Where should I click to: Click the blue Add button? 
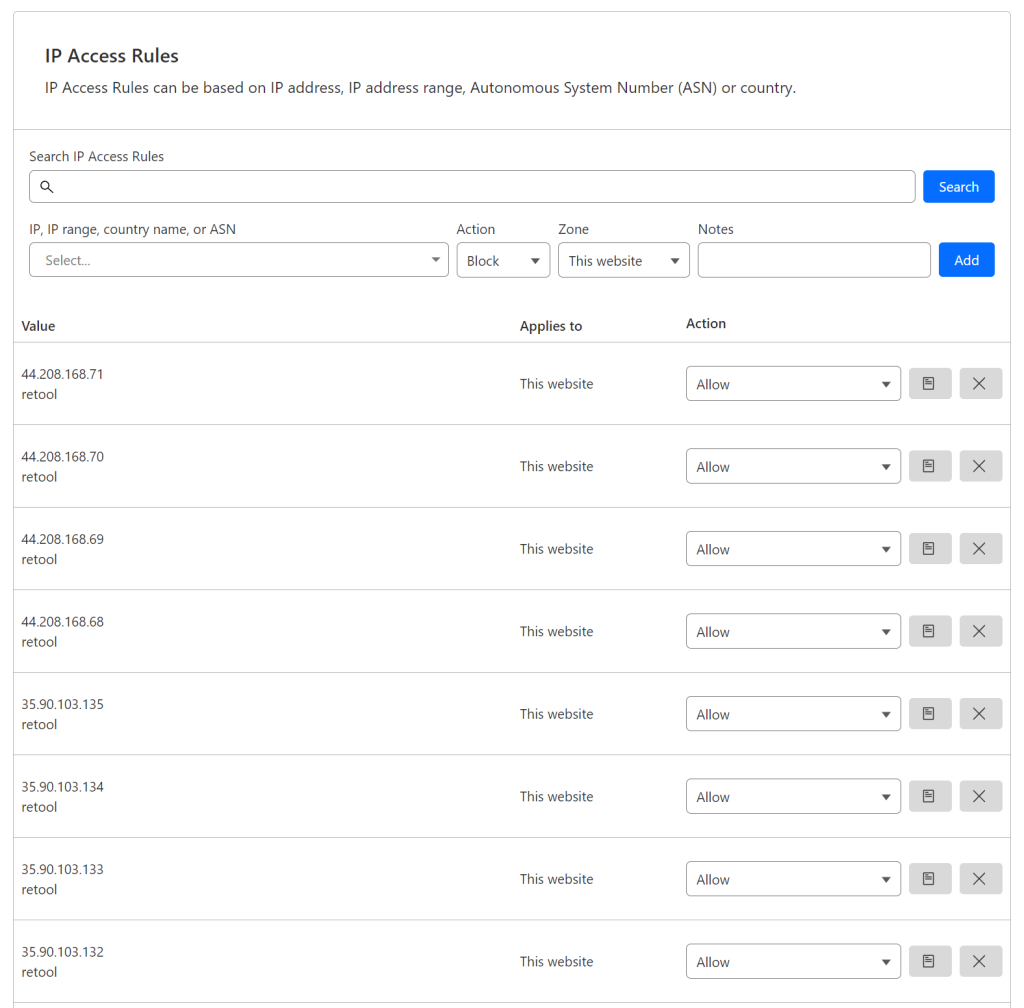(x=966, y=260)
